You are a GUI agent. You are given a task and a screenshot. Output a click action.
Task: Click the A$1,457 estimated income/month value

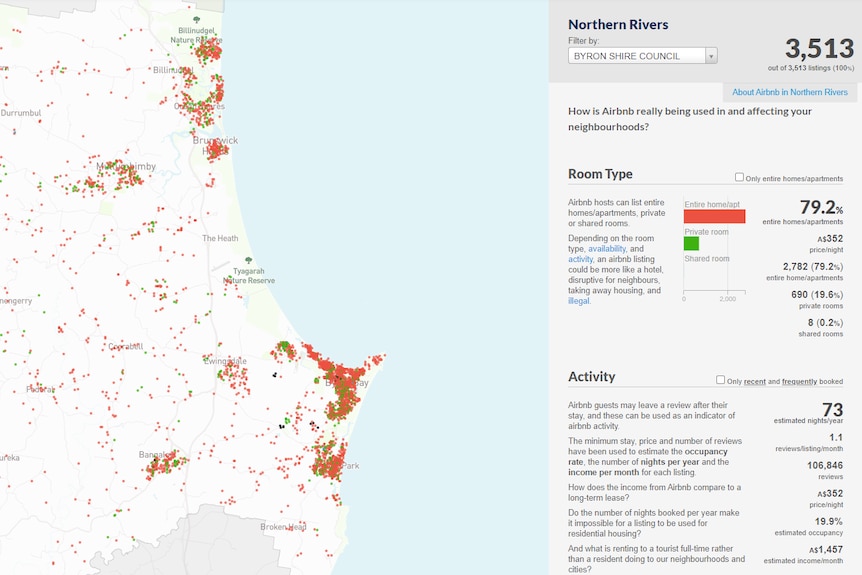[x=826, y=549]
